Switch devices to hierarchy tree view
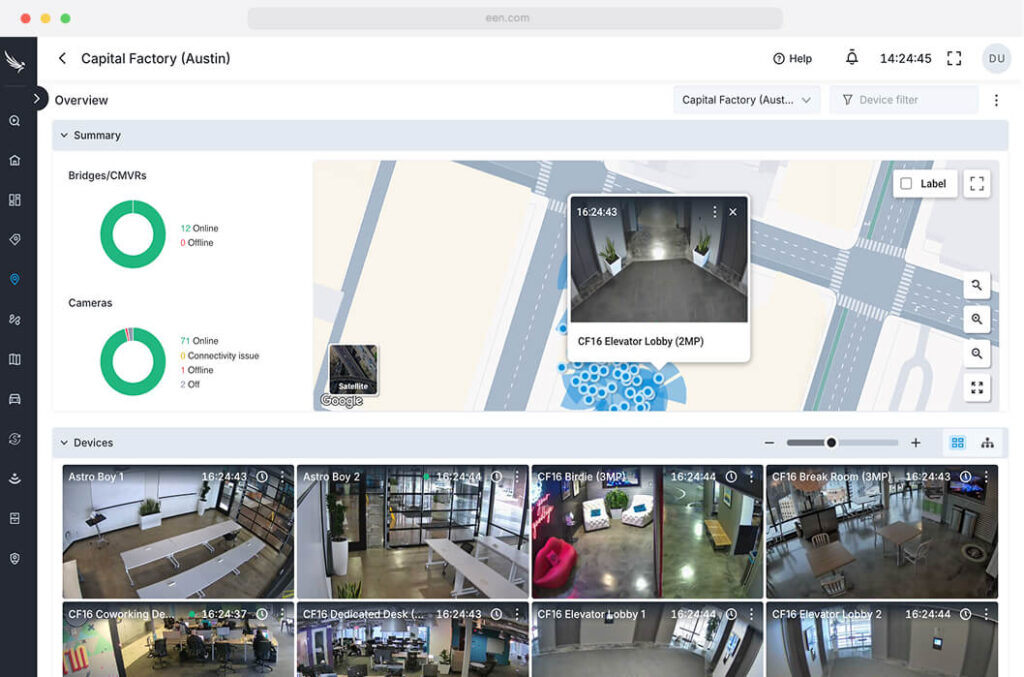The width and height of the screenshot is (1024, 677). point(987,443)
